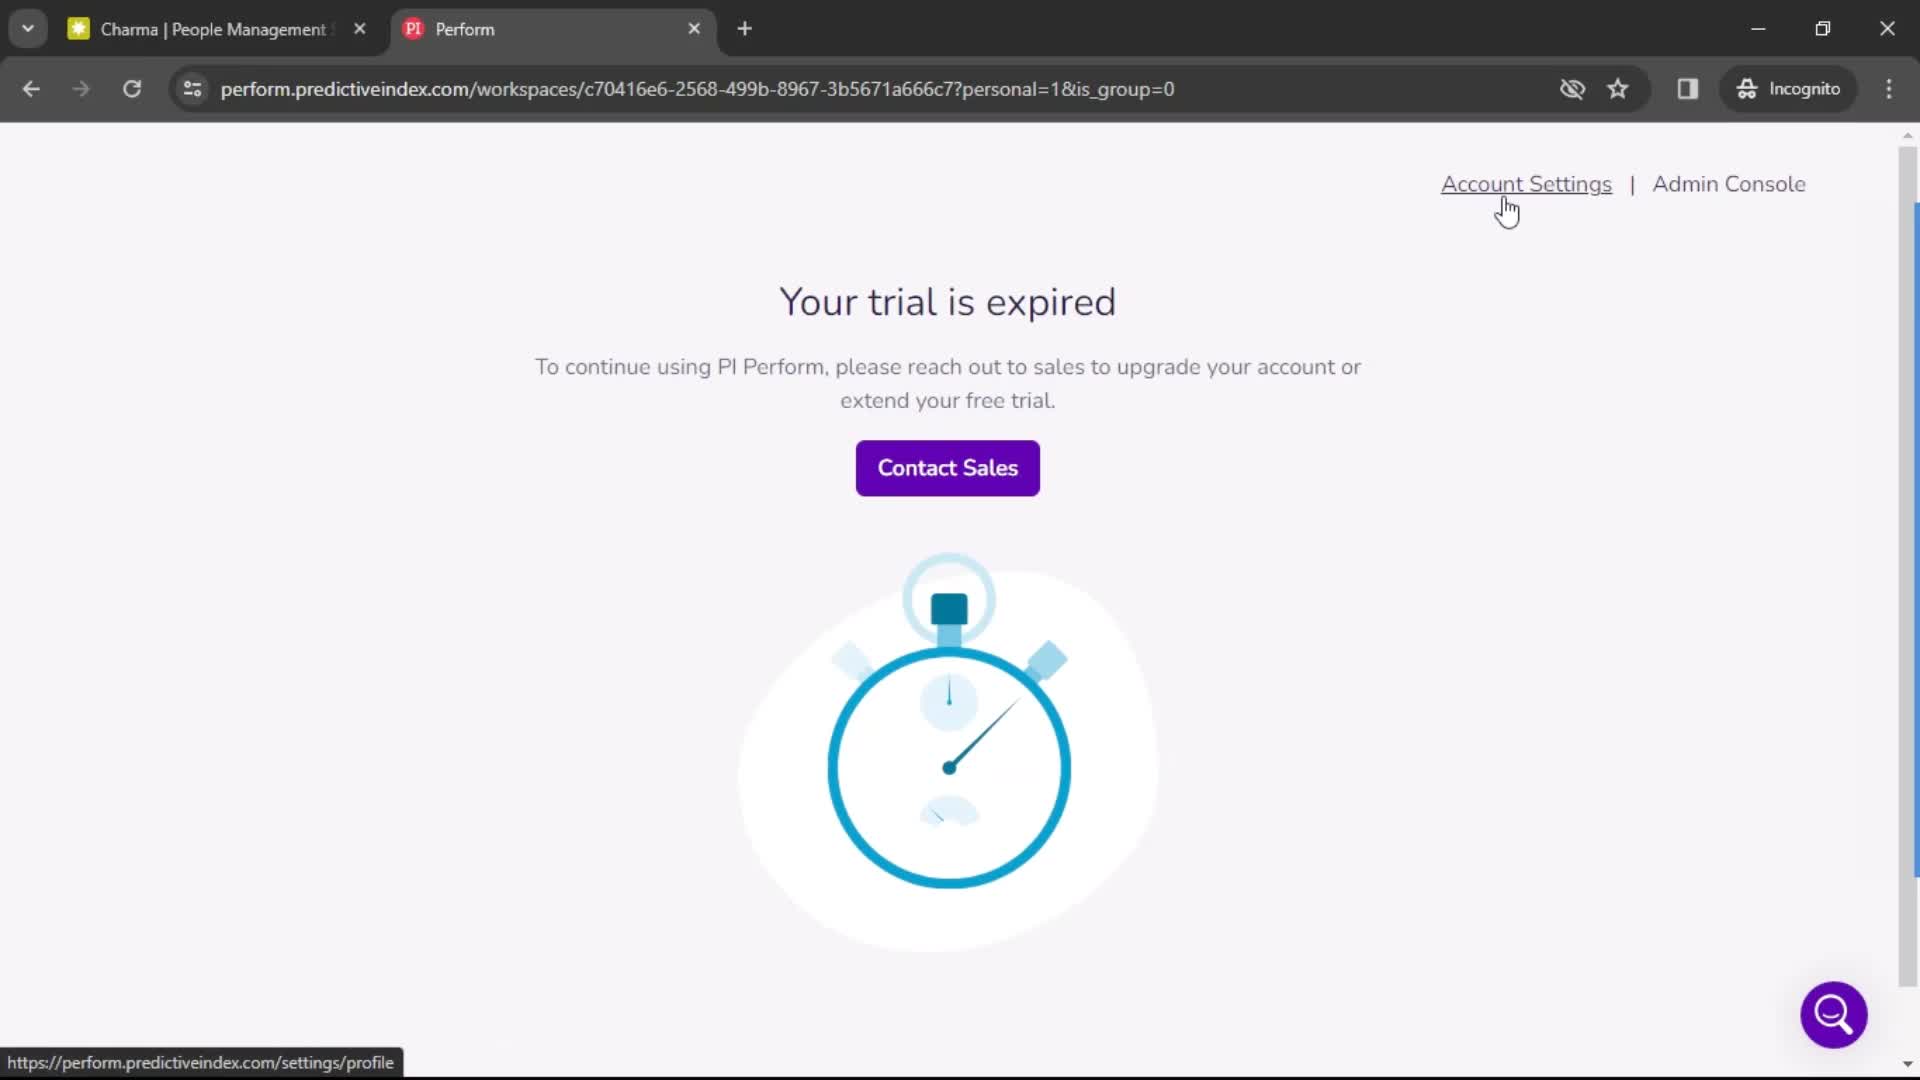The image size is (1920, 1080).
Task: Click the browser back arrow
Action: pos(31,89)
